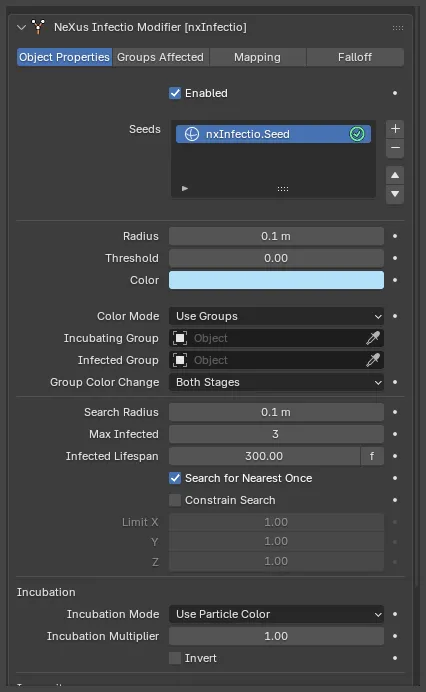Viewport: 426px width, 692px height.
Task: Open the Color Mode dropdown
Action: (x=276, y=316)
